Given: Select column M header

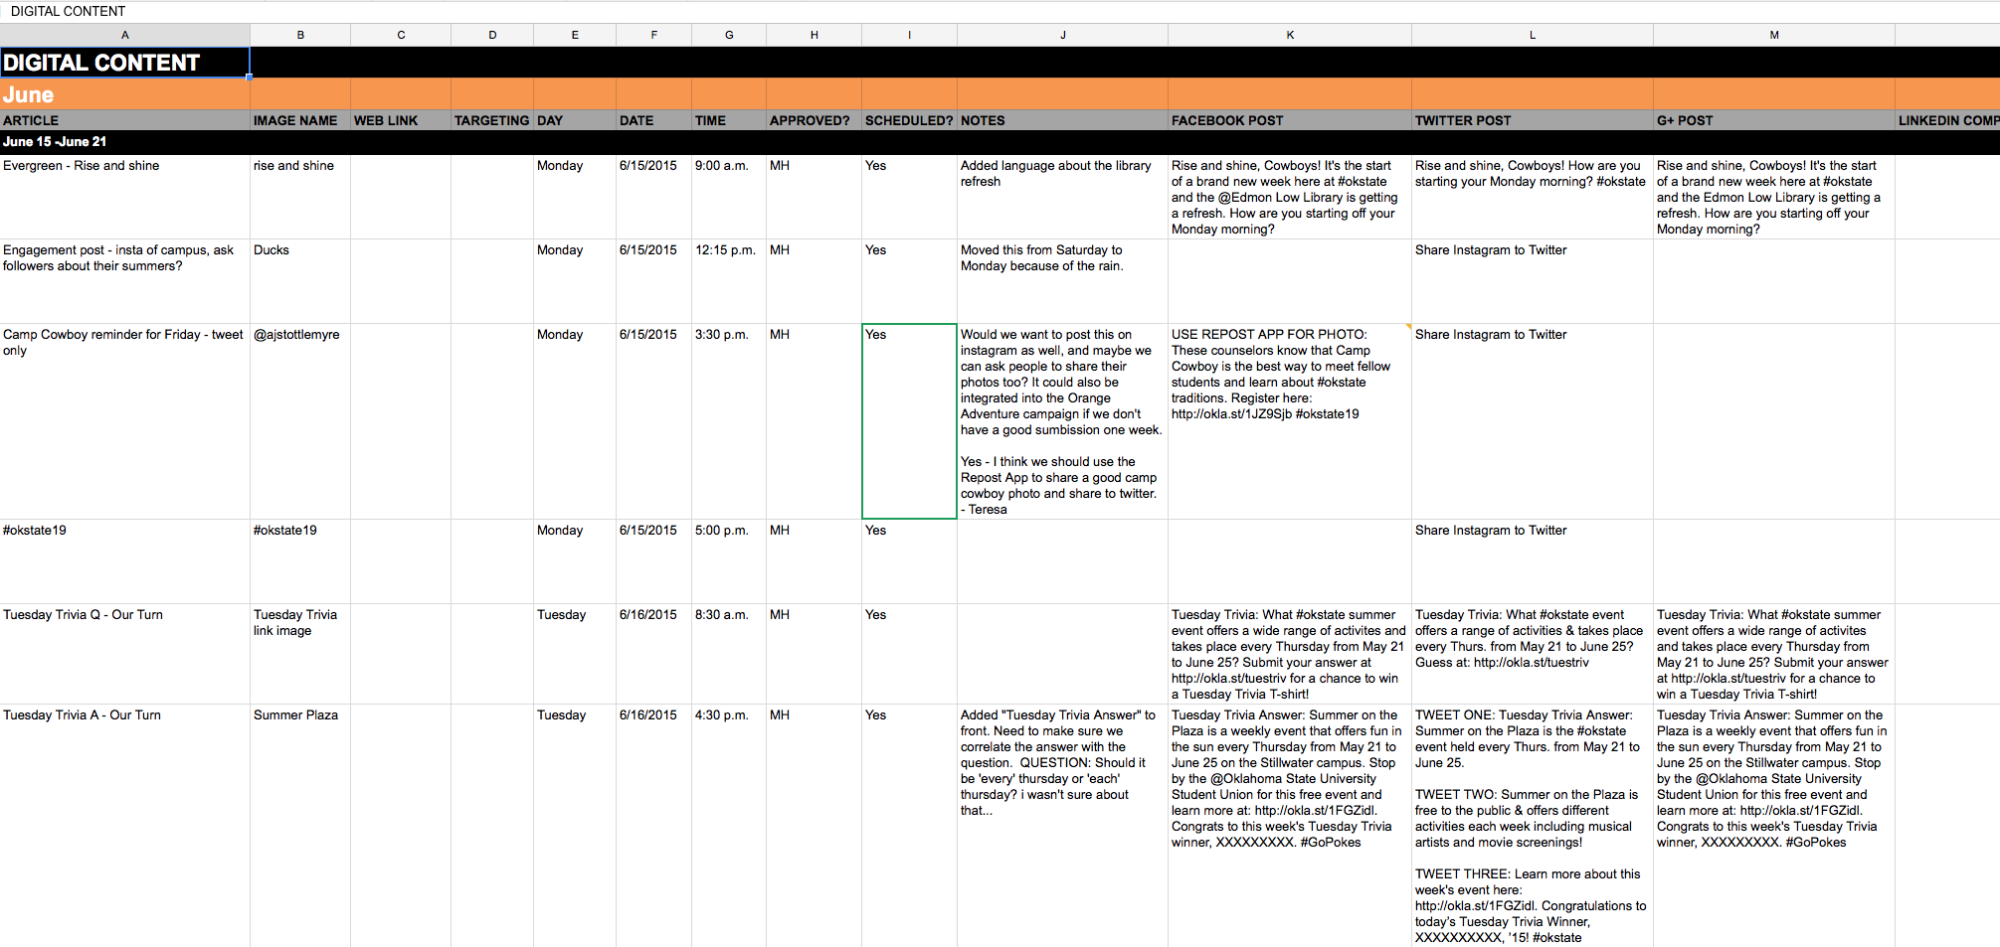Looking at the screenshot, I should pos(1774,35).
